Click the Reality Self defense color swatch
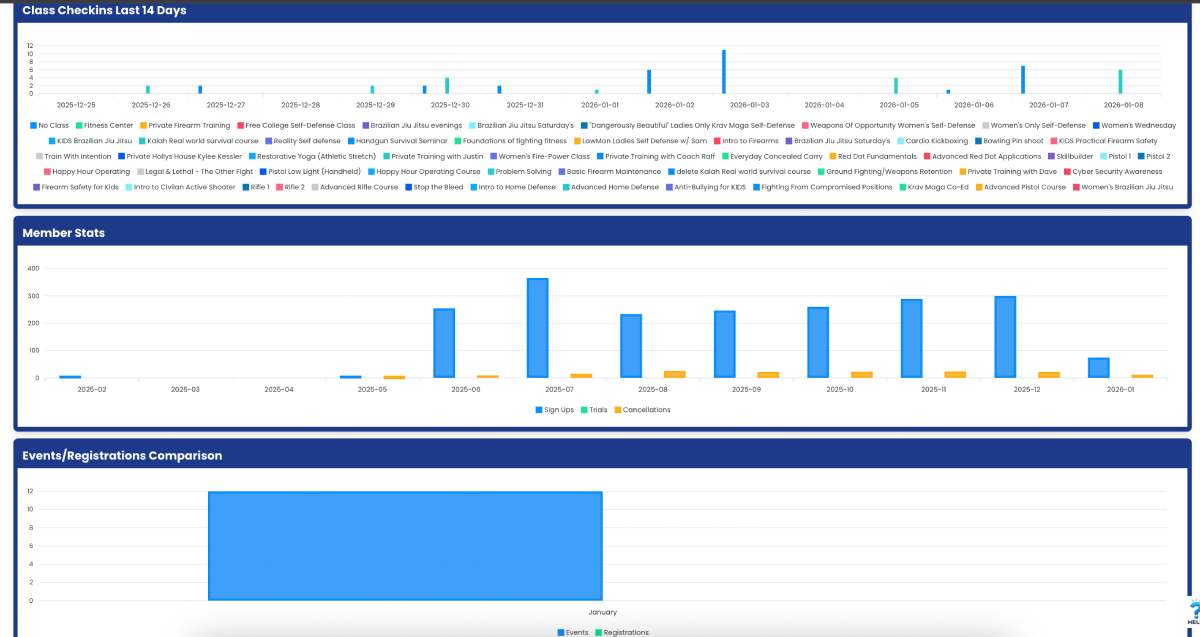The height and width of the screenshot is (637, 1200). click(x=269, y=141)
